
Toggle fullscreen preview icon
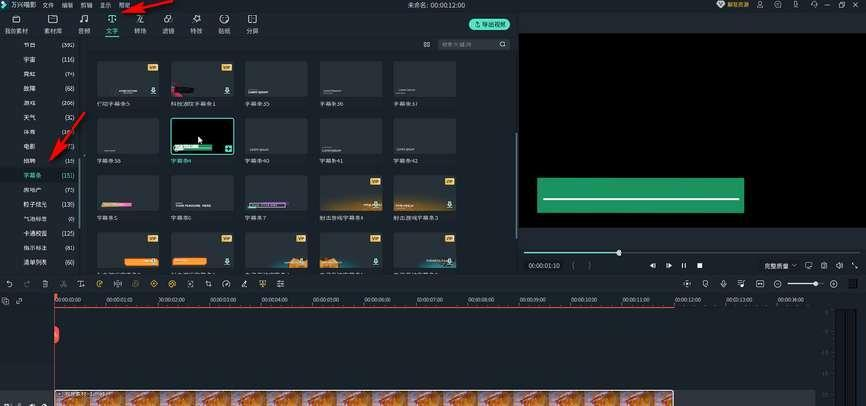click(x=855, y=266)
